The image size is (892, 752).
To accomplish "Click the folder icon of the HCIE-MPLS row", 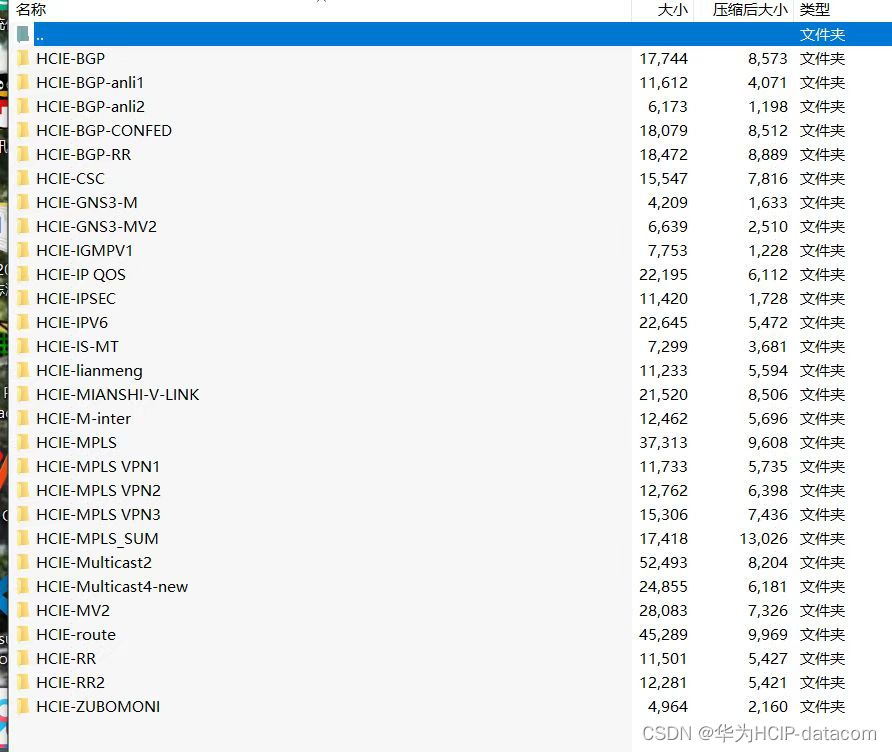I will pos(23,443).
